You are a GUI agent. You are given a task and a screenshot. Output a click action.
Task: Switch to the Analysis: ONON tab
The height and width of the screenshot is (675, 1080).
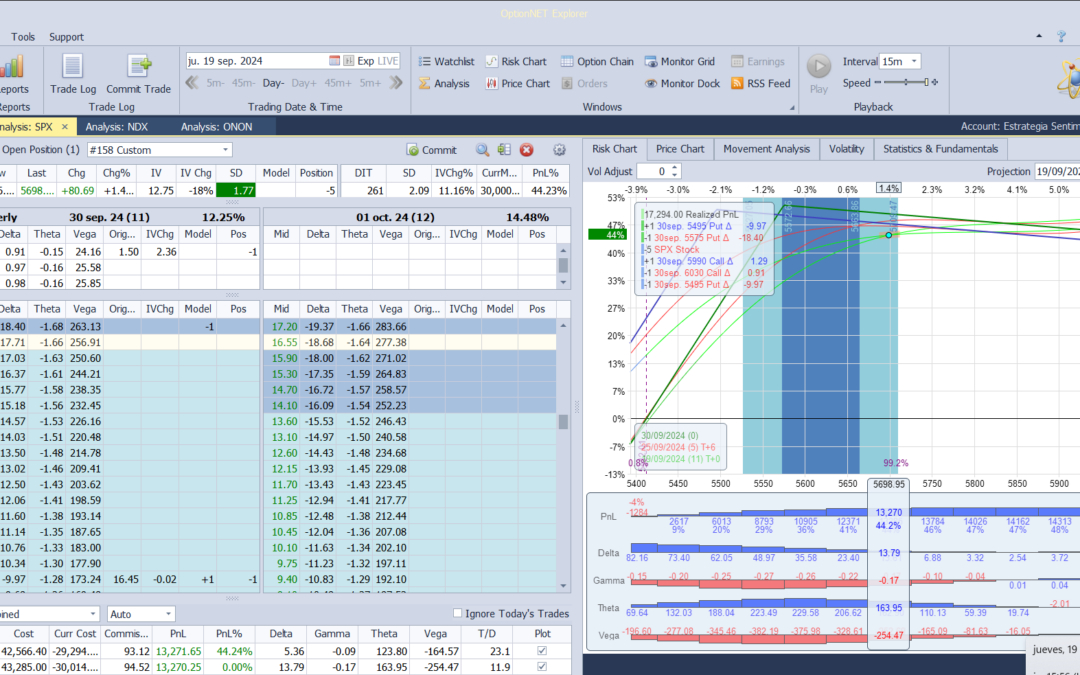[x=217, y=127]
